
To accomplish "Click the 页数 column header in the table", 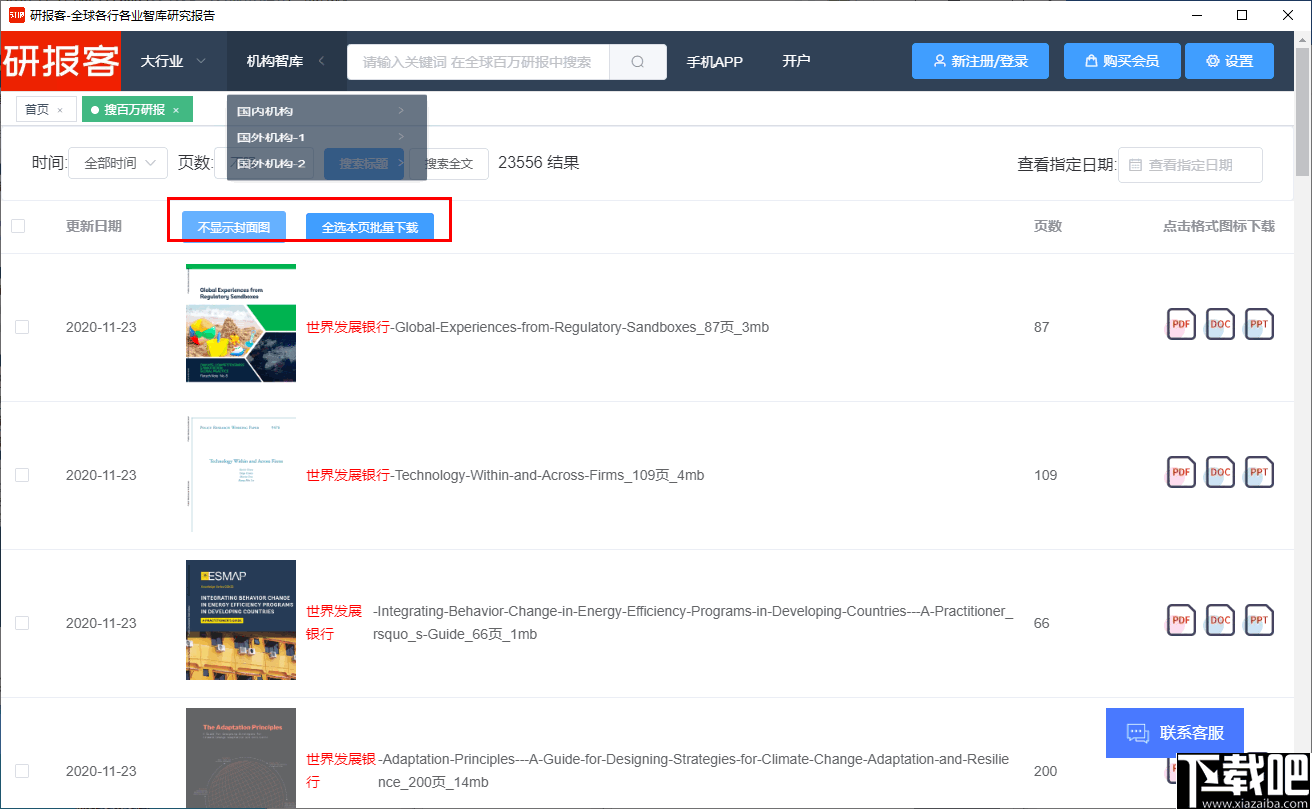I will pos(1048,226).
